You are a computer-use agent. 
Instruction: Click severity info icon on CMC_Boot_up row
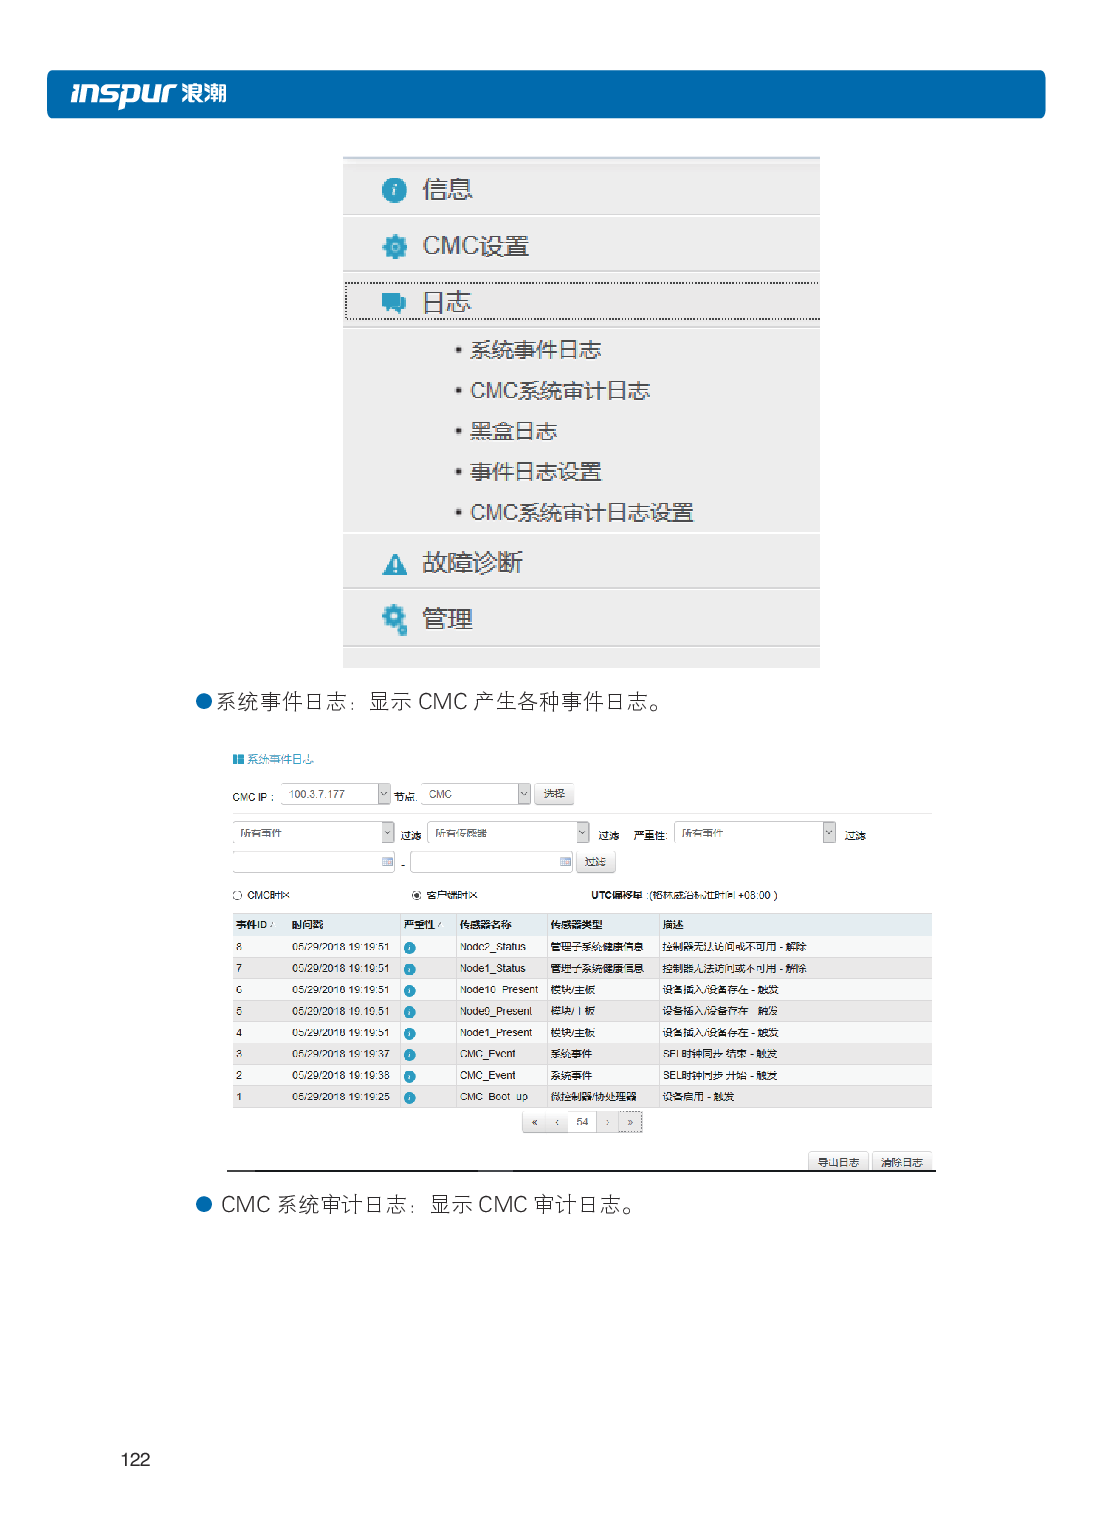click(x=408, y=1096)
